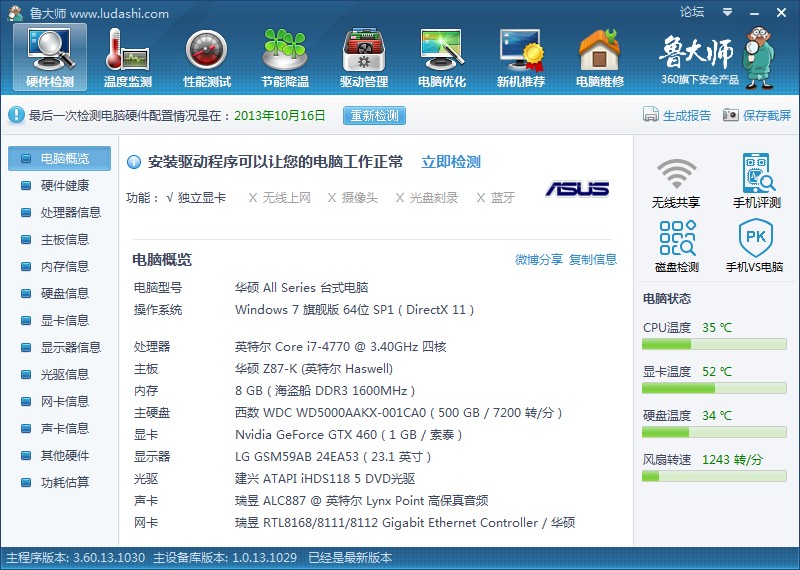Launch 磁盘检测 disk check tool
Image resolution: width=800 pixels, height=570 pixels.
[x=677, y=246]
